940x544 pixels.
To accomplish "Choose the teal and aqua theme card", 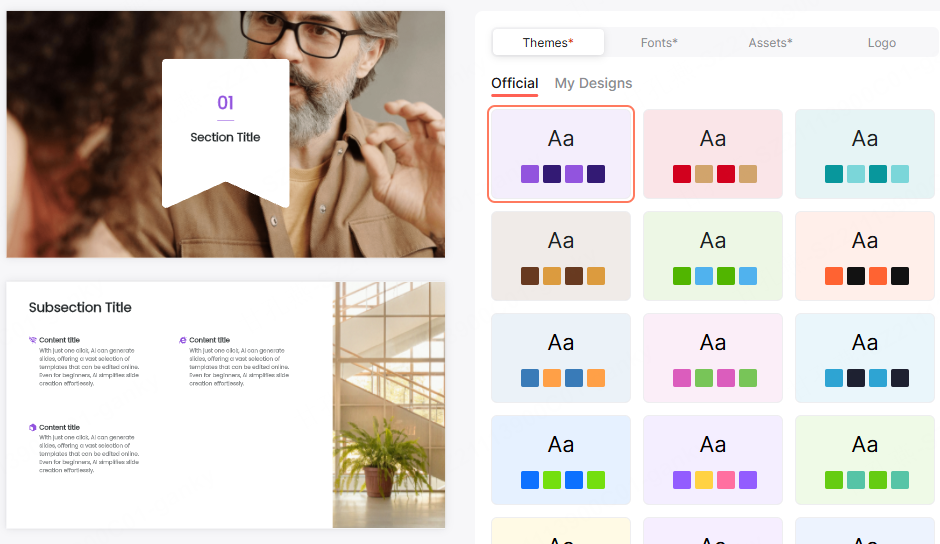I will click(x=864, y=154).
